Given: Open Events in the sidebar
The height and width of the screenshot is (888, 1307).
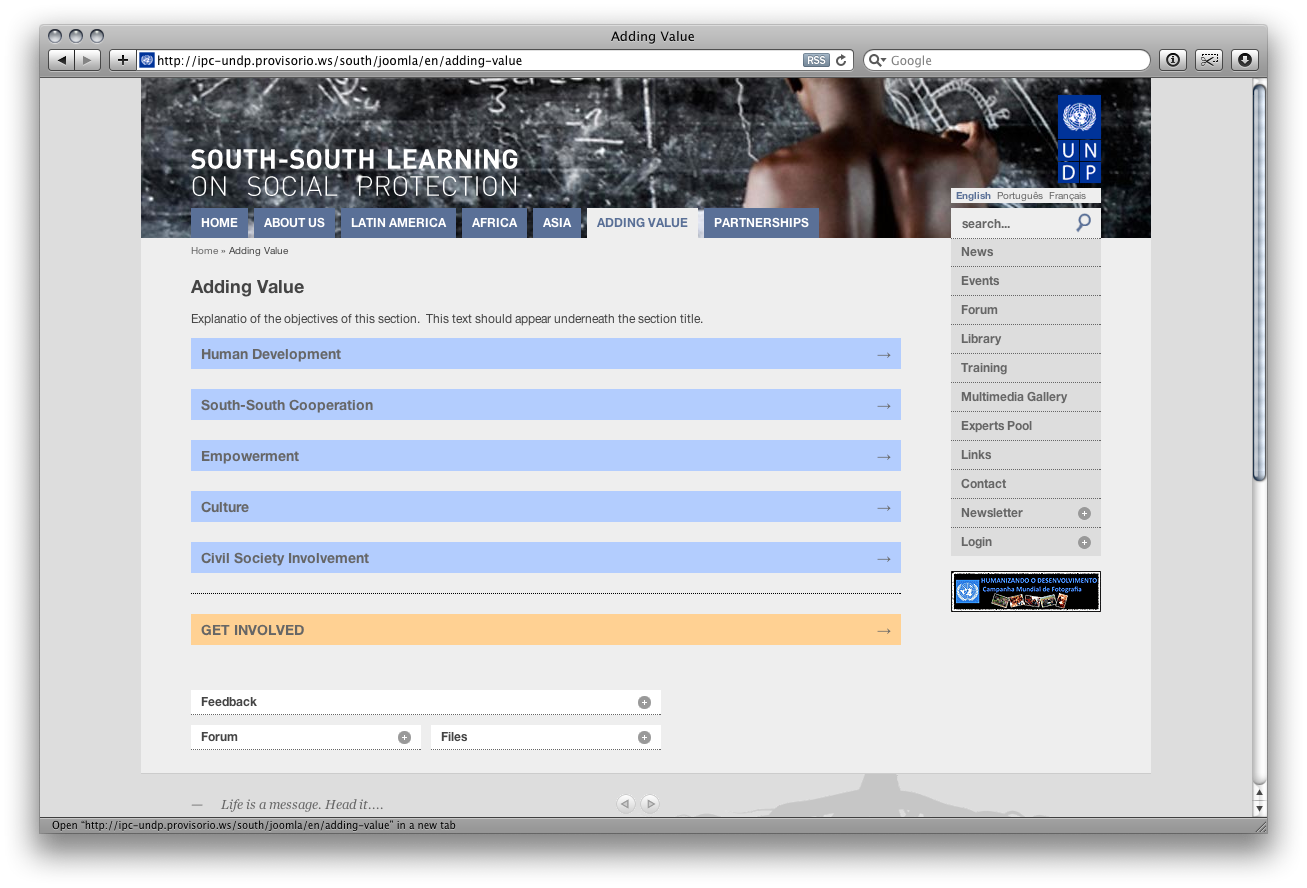Looking at the screenshot, I should coord(1026,281).
